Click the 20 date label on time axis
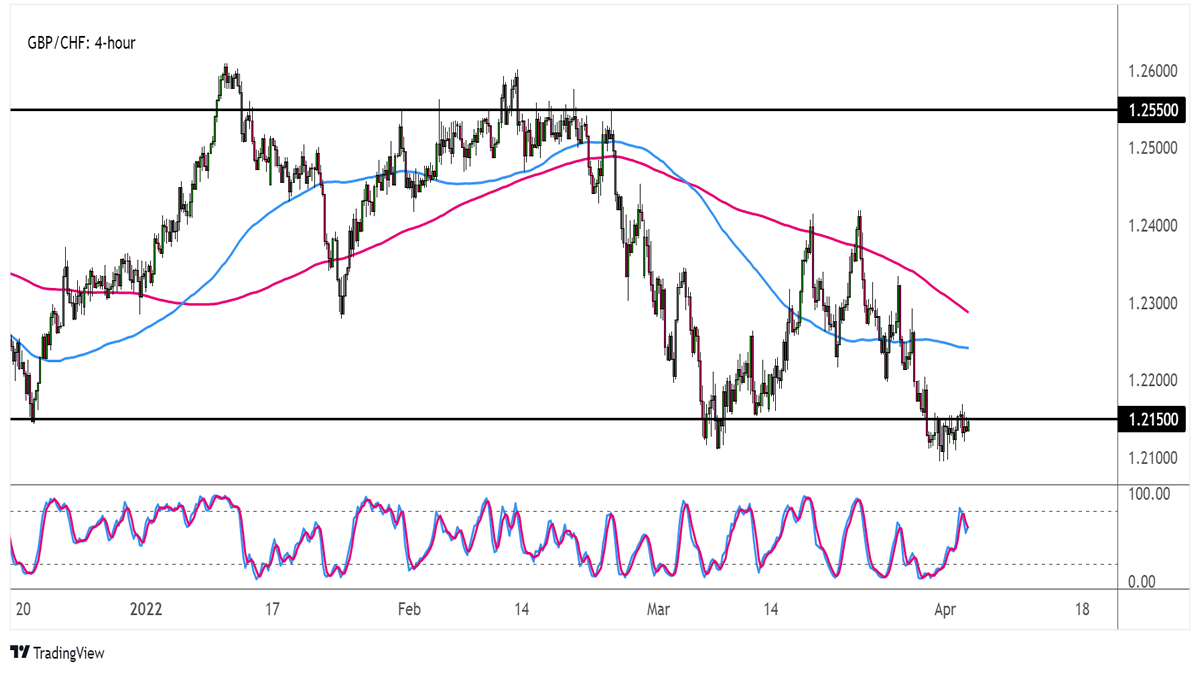The height and width of the screenshot is (675, 1200). [23, 609]
